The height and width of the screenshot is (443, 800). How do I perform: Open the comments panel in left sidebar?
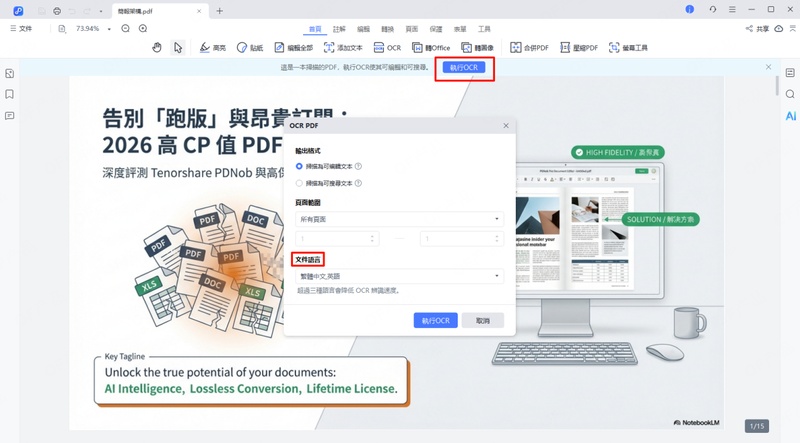point(9,116)
